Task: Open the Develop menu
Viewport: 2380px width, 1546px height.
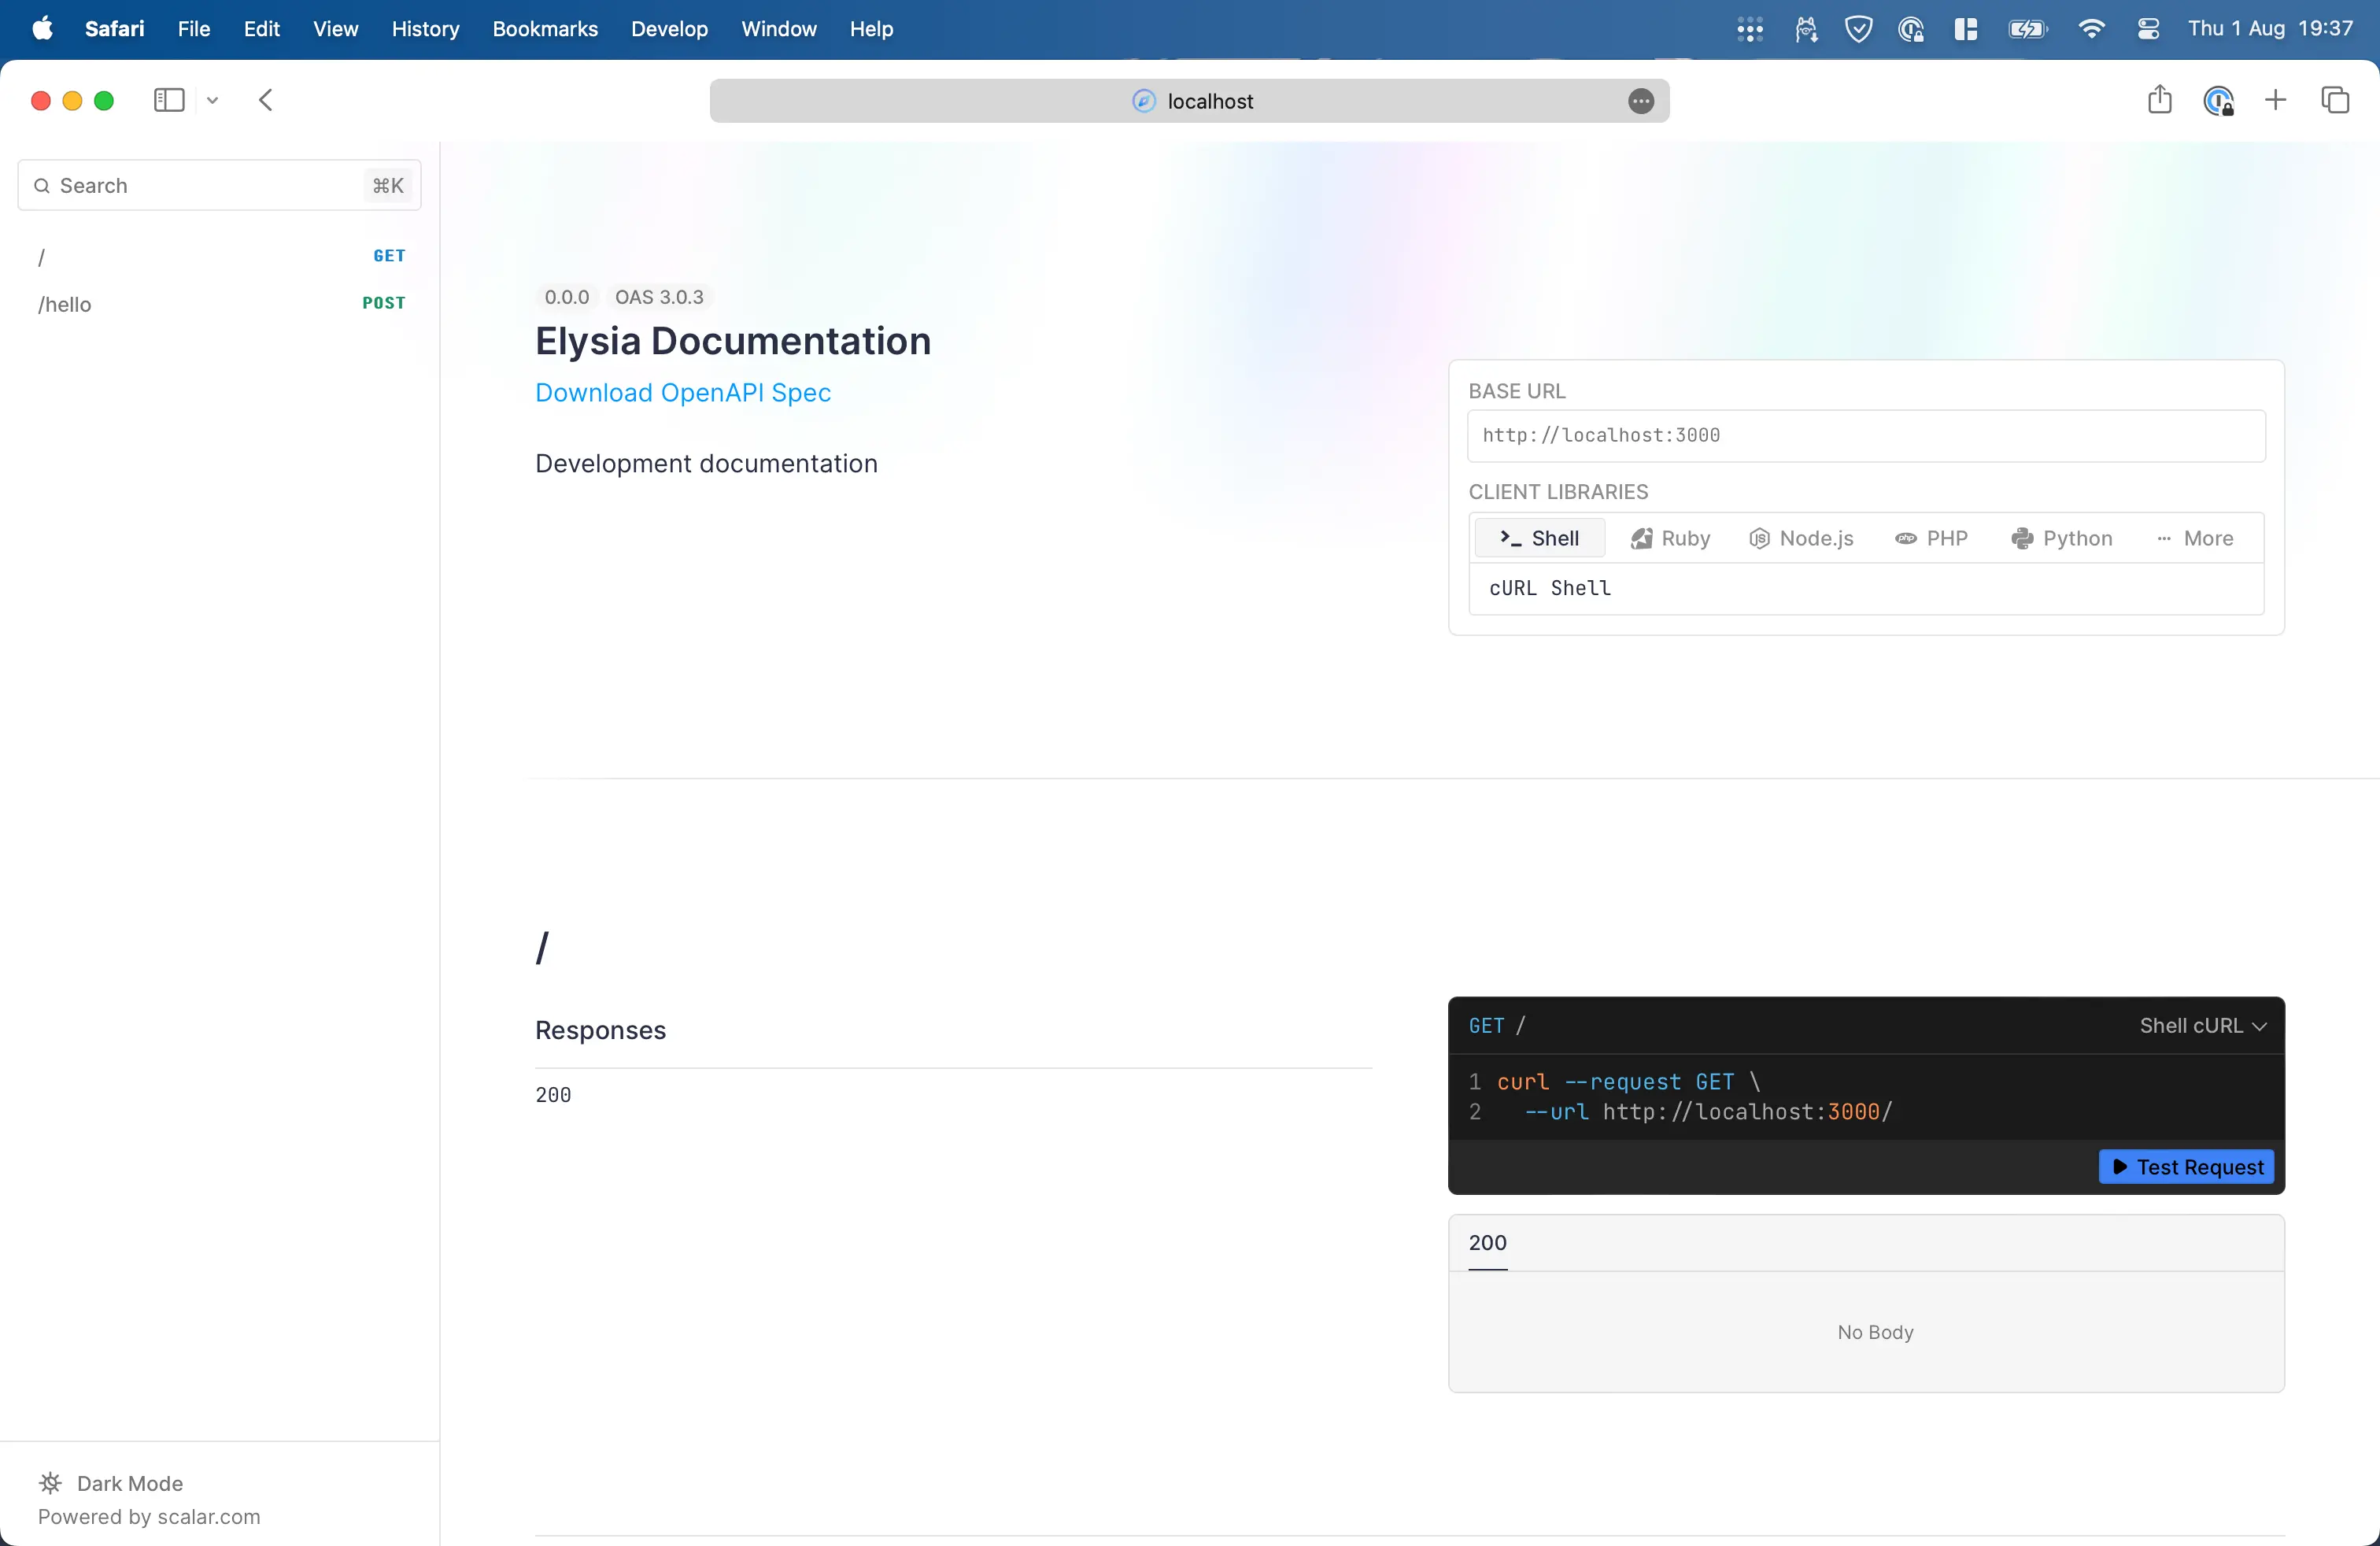Action: (669, 29)
